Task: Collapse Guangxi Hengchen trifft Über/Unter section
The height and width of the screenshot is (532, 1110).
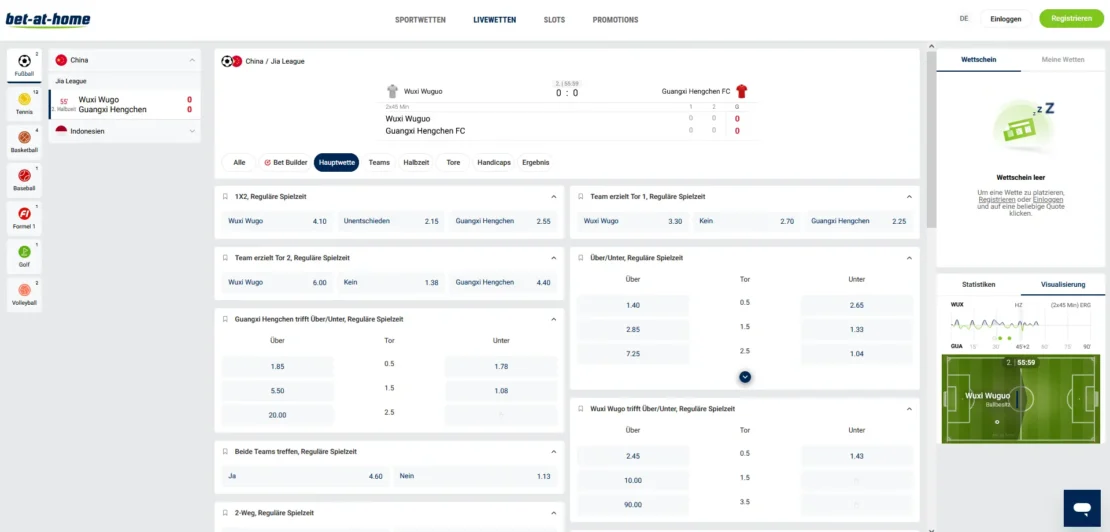Action: 554,319
